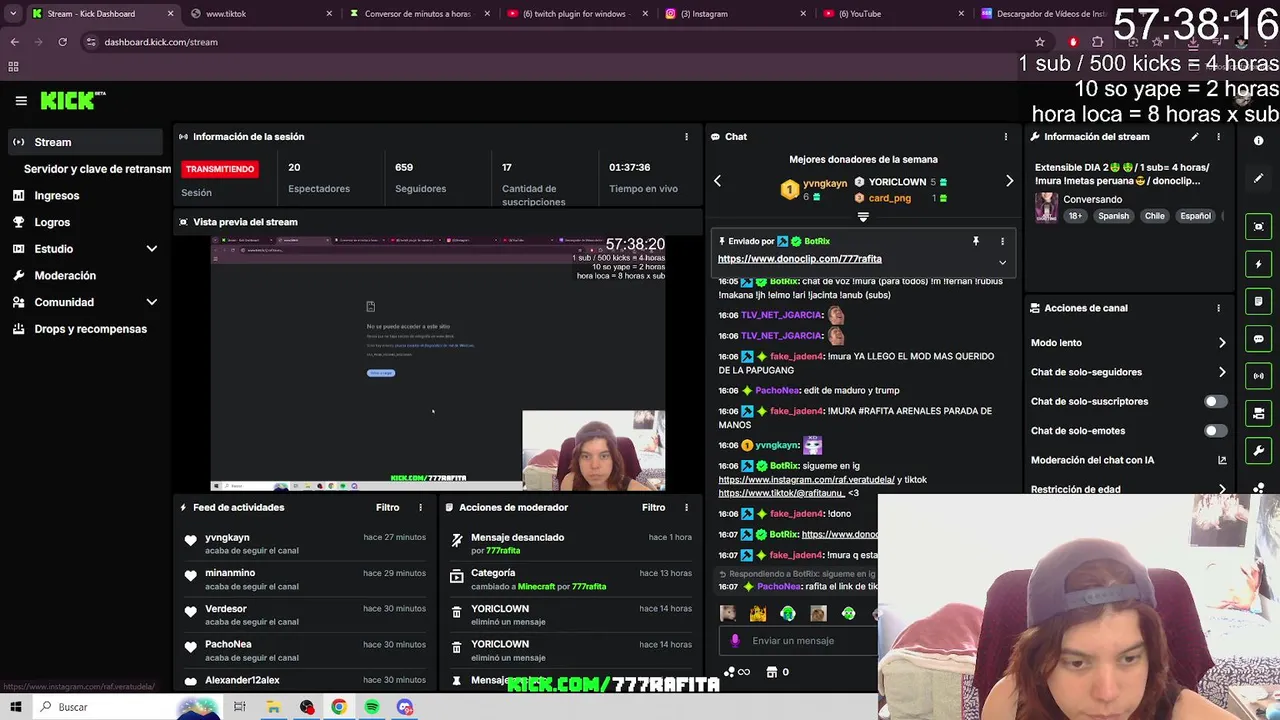The height and width of the screenshot is (720, 1280).
Task: Click the lightning bolt sidebar icon
Action: 1259,264
